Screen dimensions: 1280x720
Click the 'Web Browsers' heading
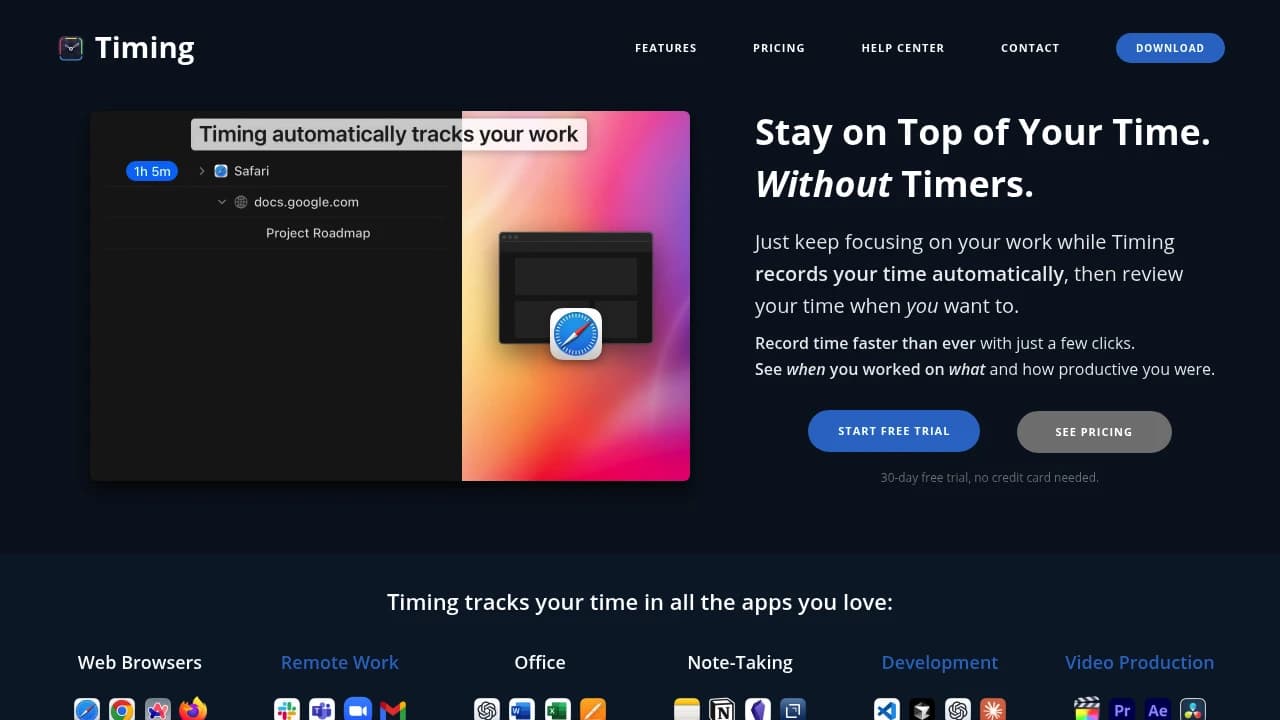pos(140,662)
